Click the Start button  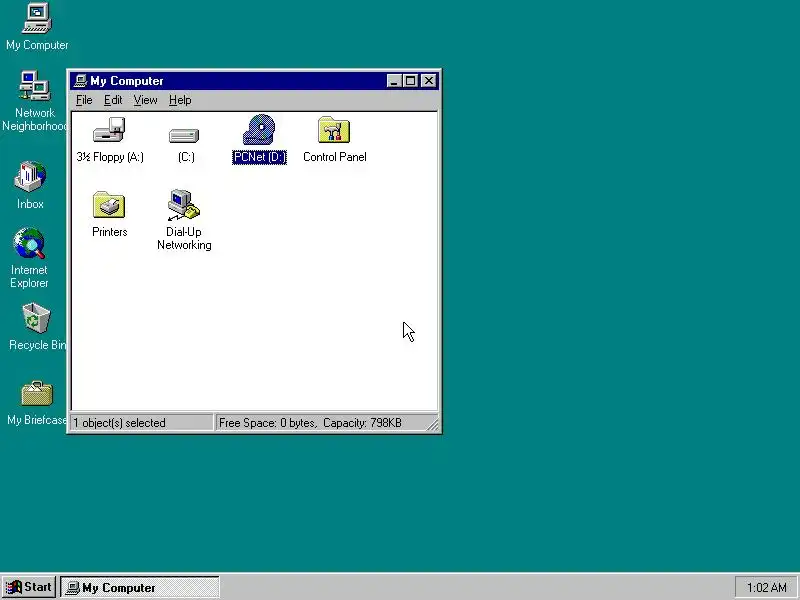[30, 587]
